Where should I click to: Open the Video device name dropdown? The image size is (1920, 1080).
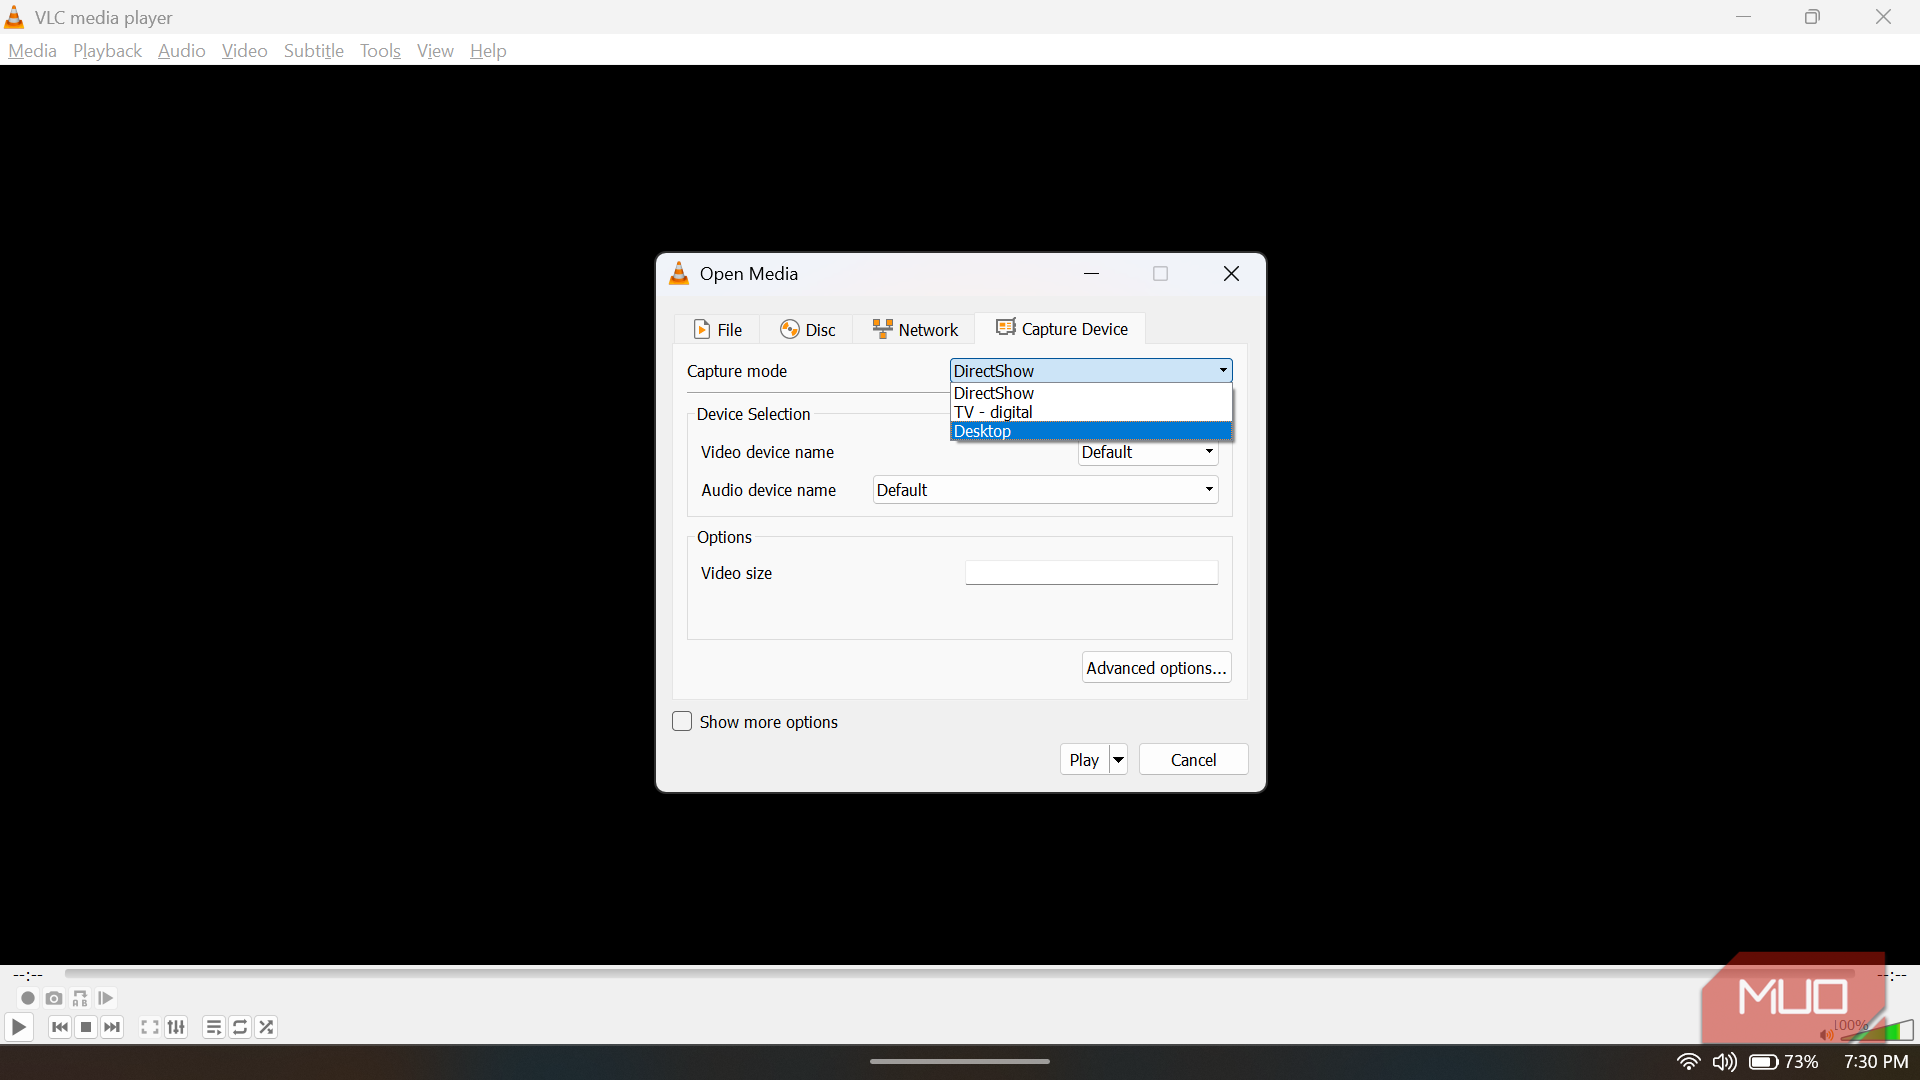tap(1148, 452)
